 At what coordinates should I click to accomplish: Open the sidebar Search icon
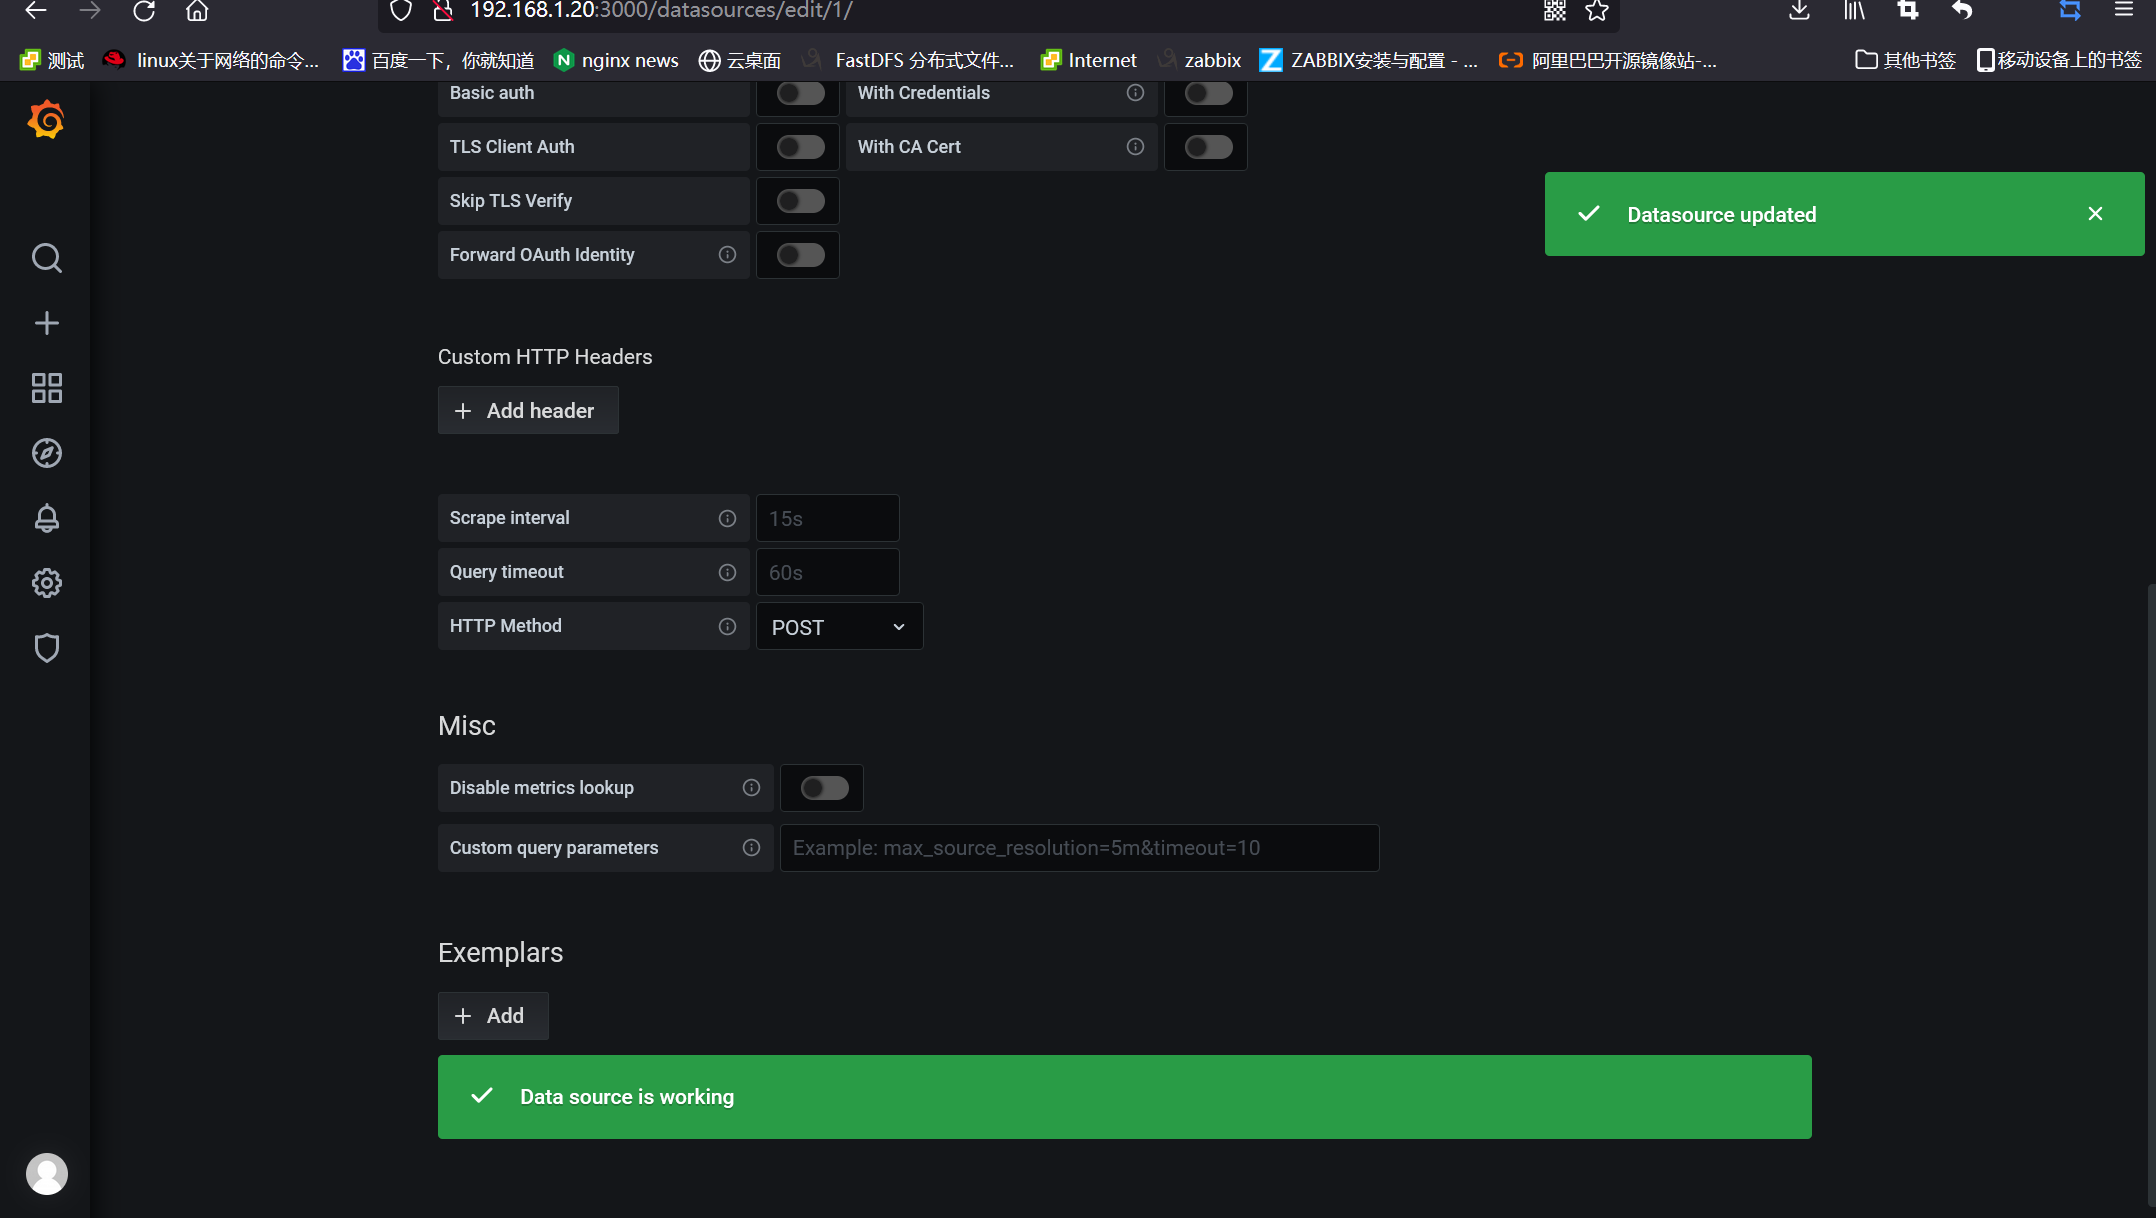tap(46, 258)
